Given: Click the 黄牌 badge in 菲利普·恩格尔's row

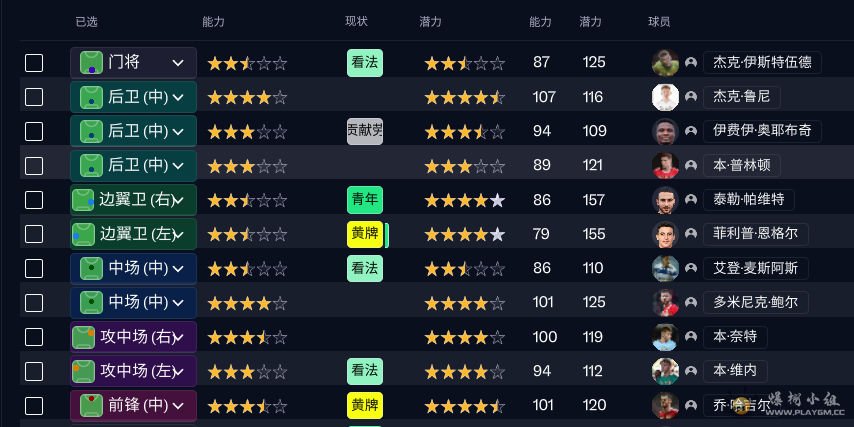Looking at the screenshot, I should 364,234.
